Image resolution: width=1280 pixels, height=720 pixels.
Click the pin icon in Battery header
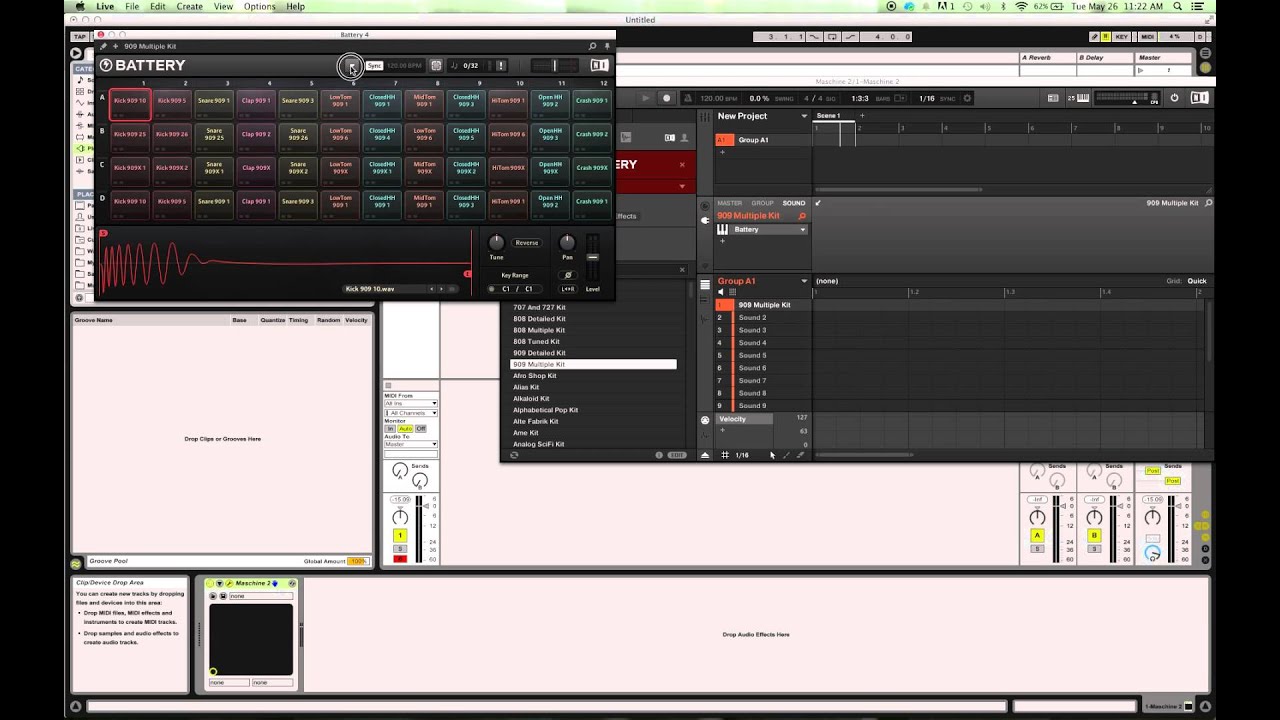[x=606, y=46]
